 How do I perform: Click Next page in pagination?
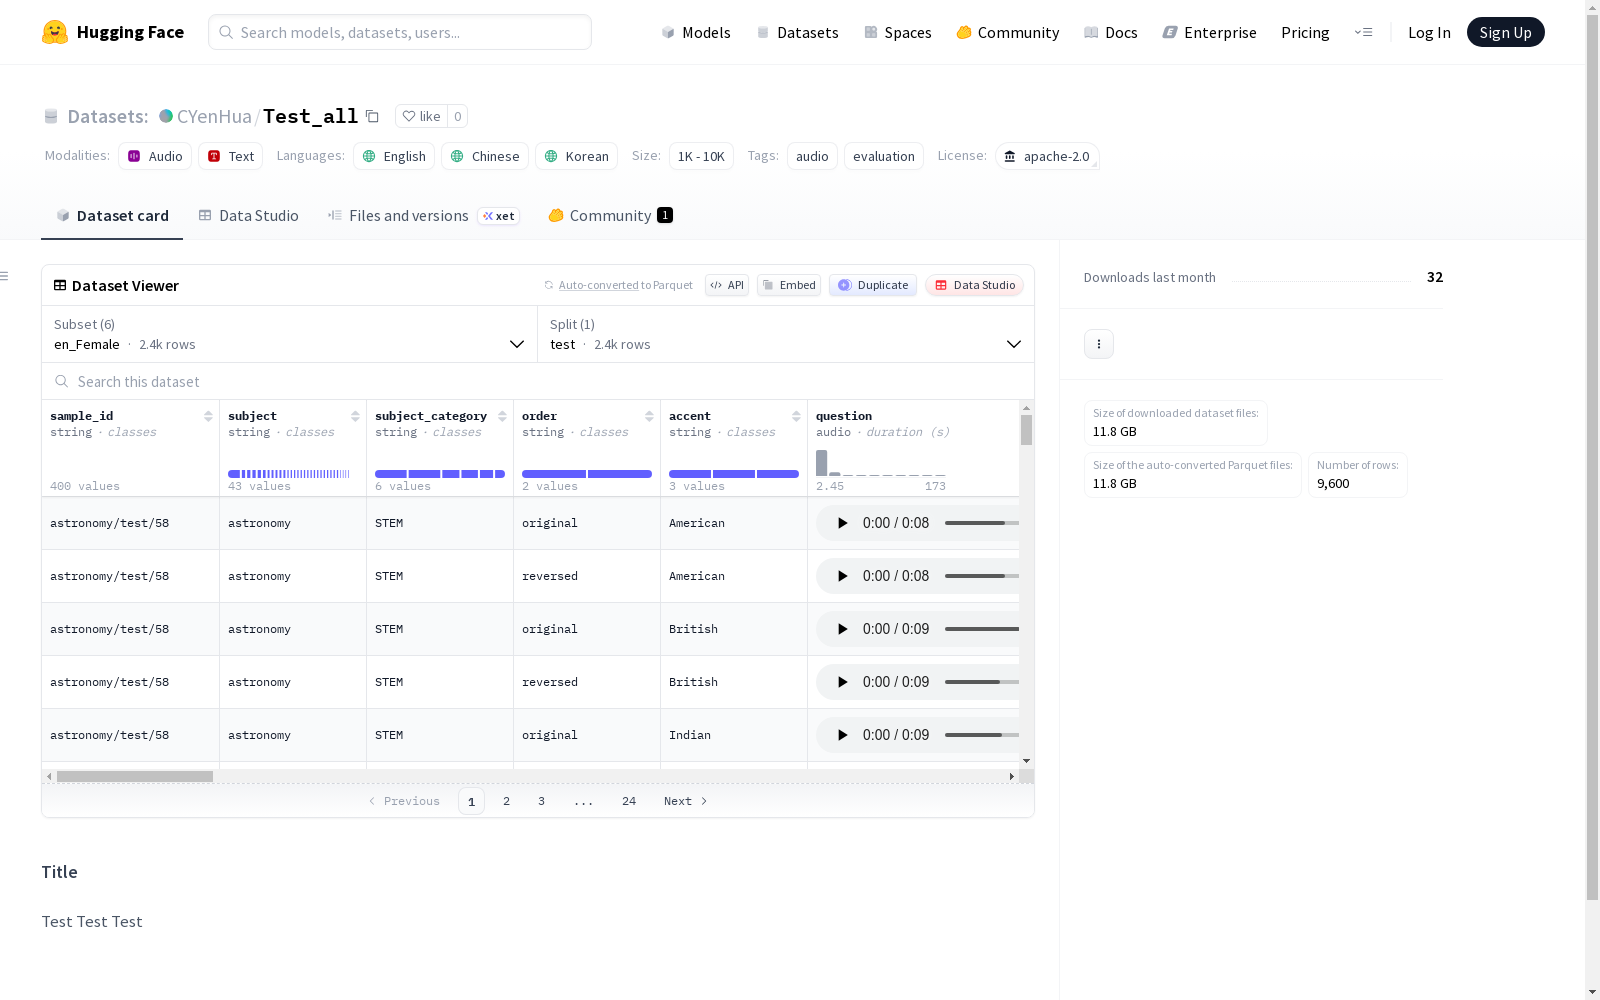686,801
